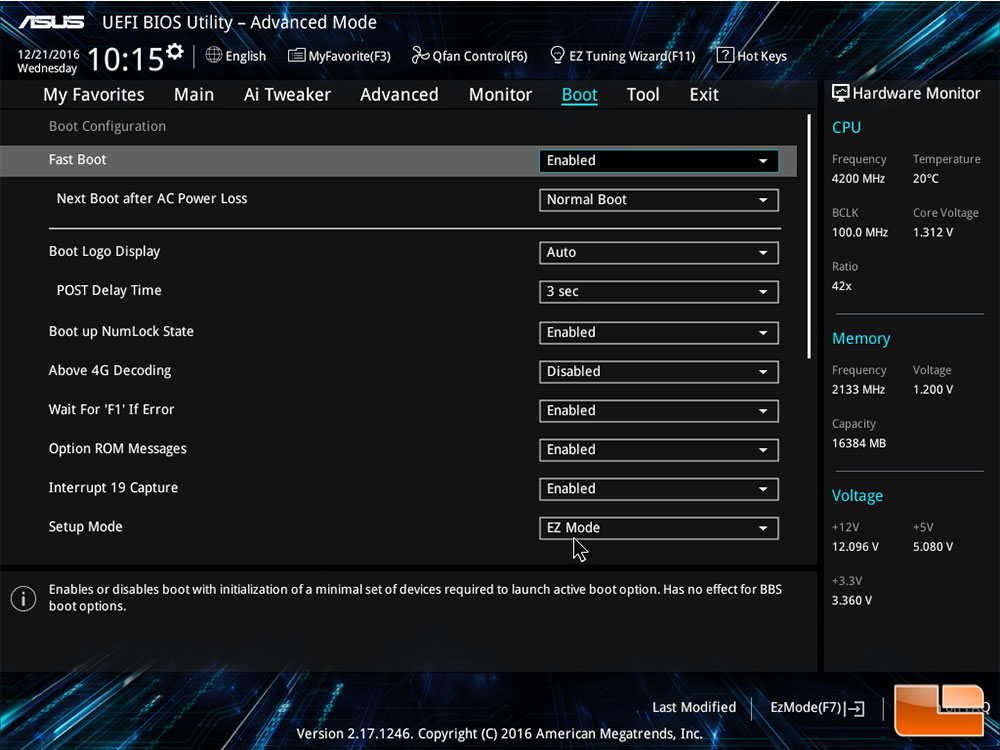Click the settings gear icon beside the clock

pos(175,51)
